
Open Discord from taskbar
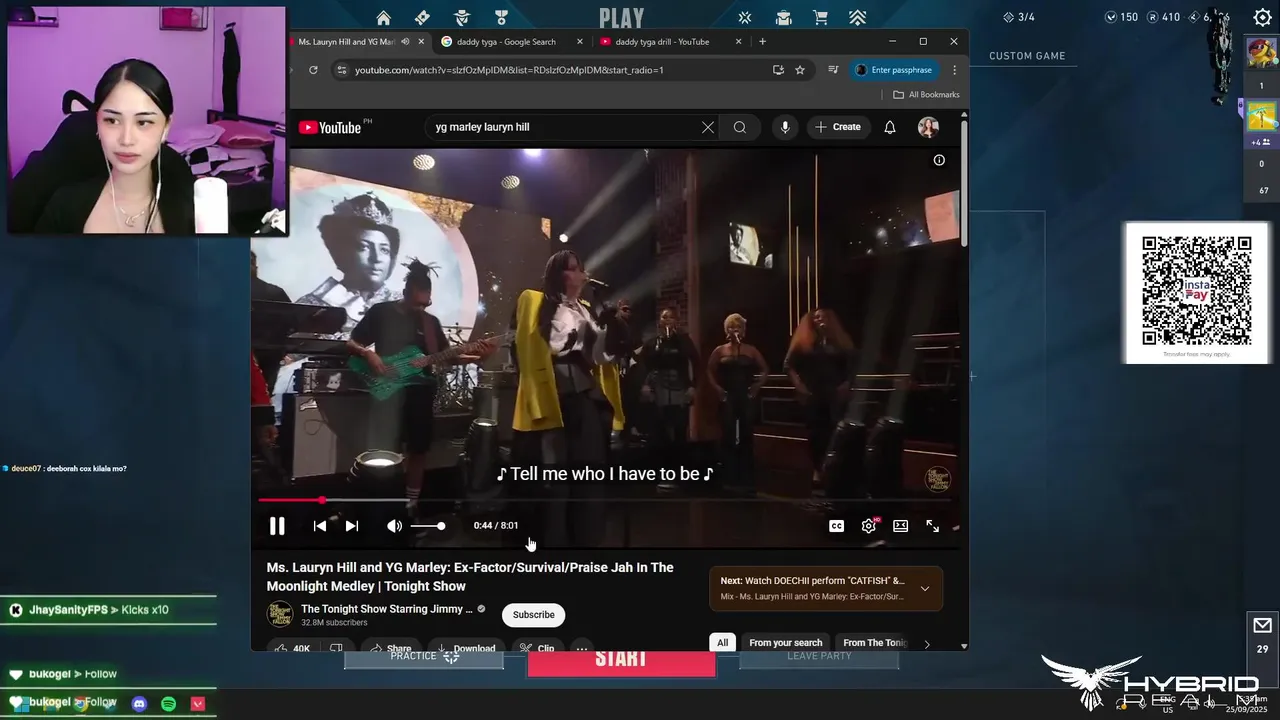(139, 704)
